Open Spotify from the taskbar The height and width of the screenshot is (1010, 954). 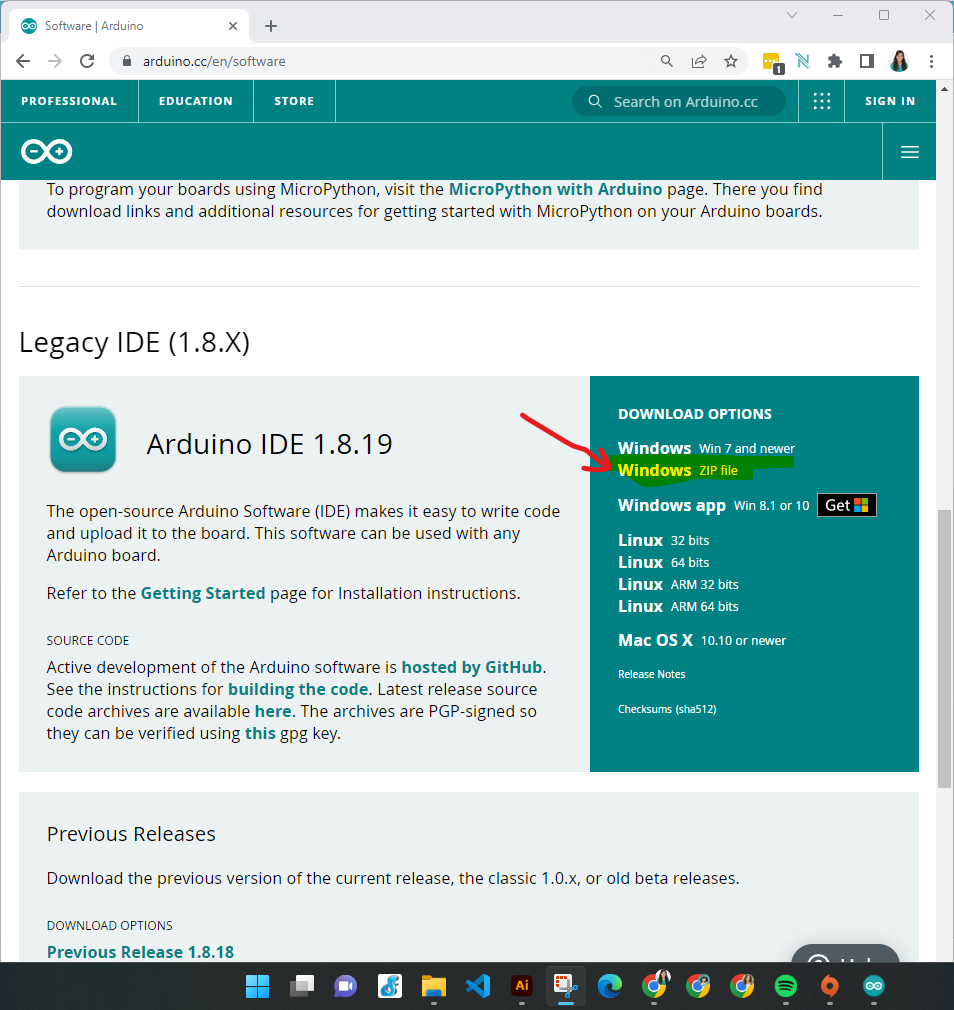[785, 986]
